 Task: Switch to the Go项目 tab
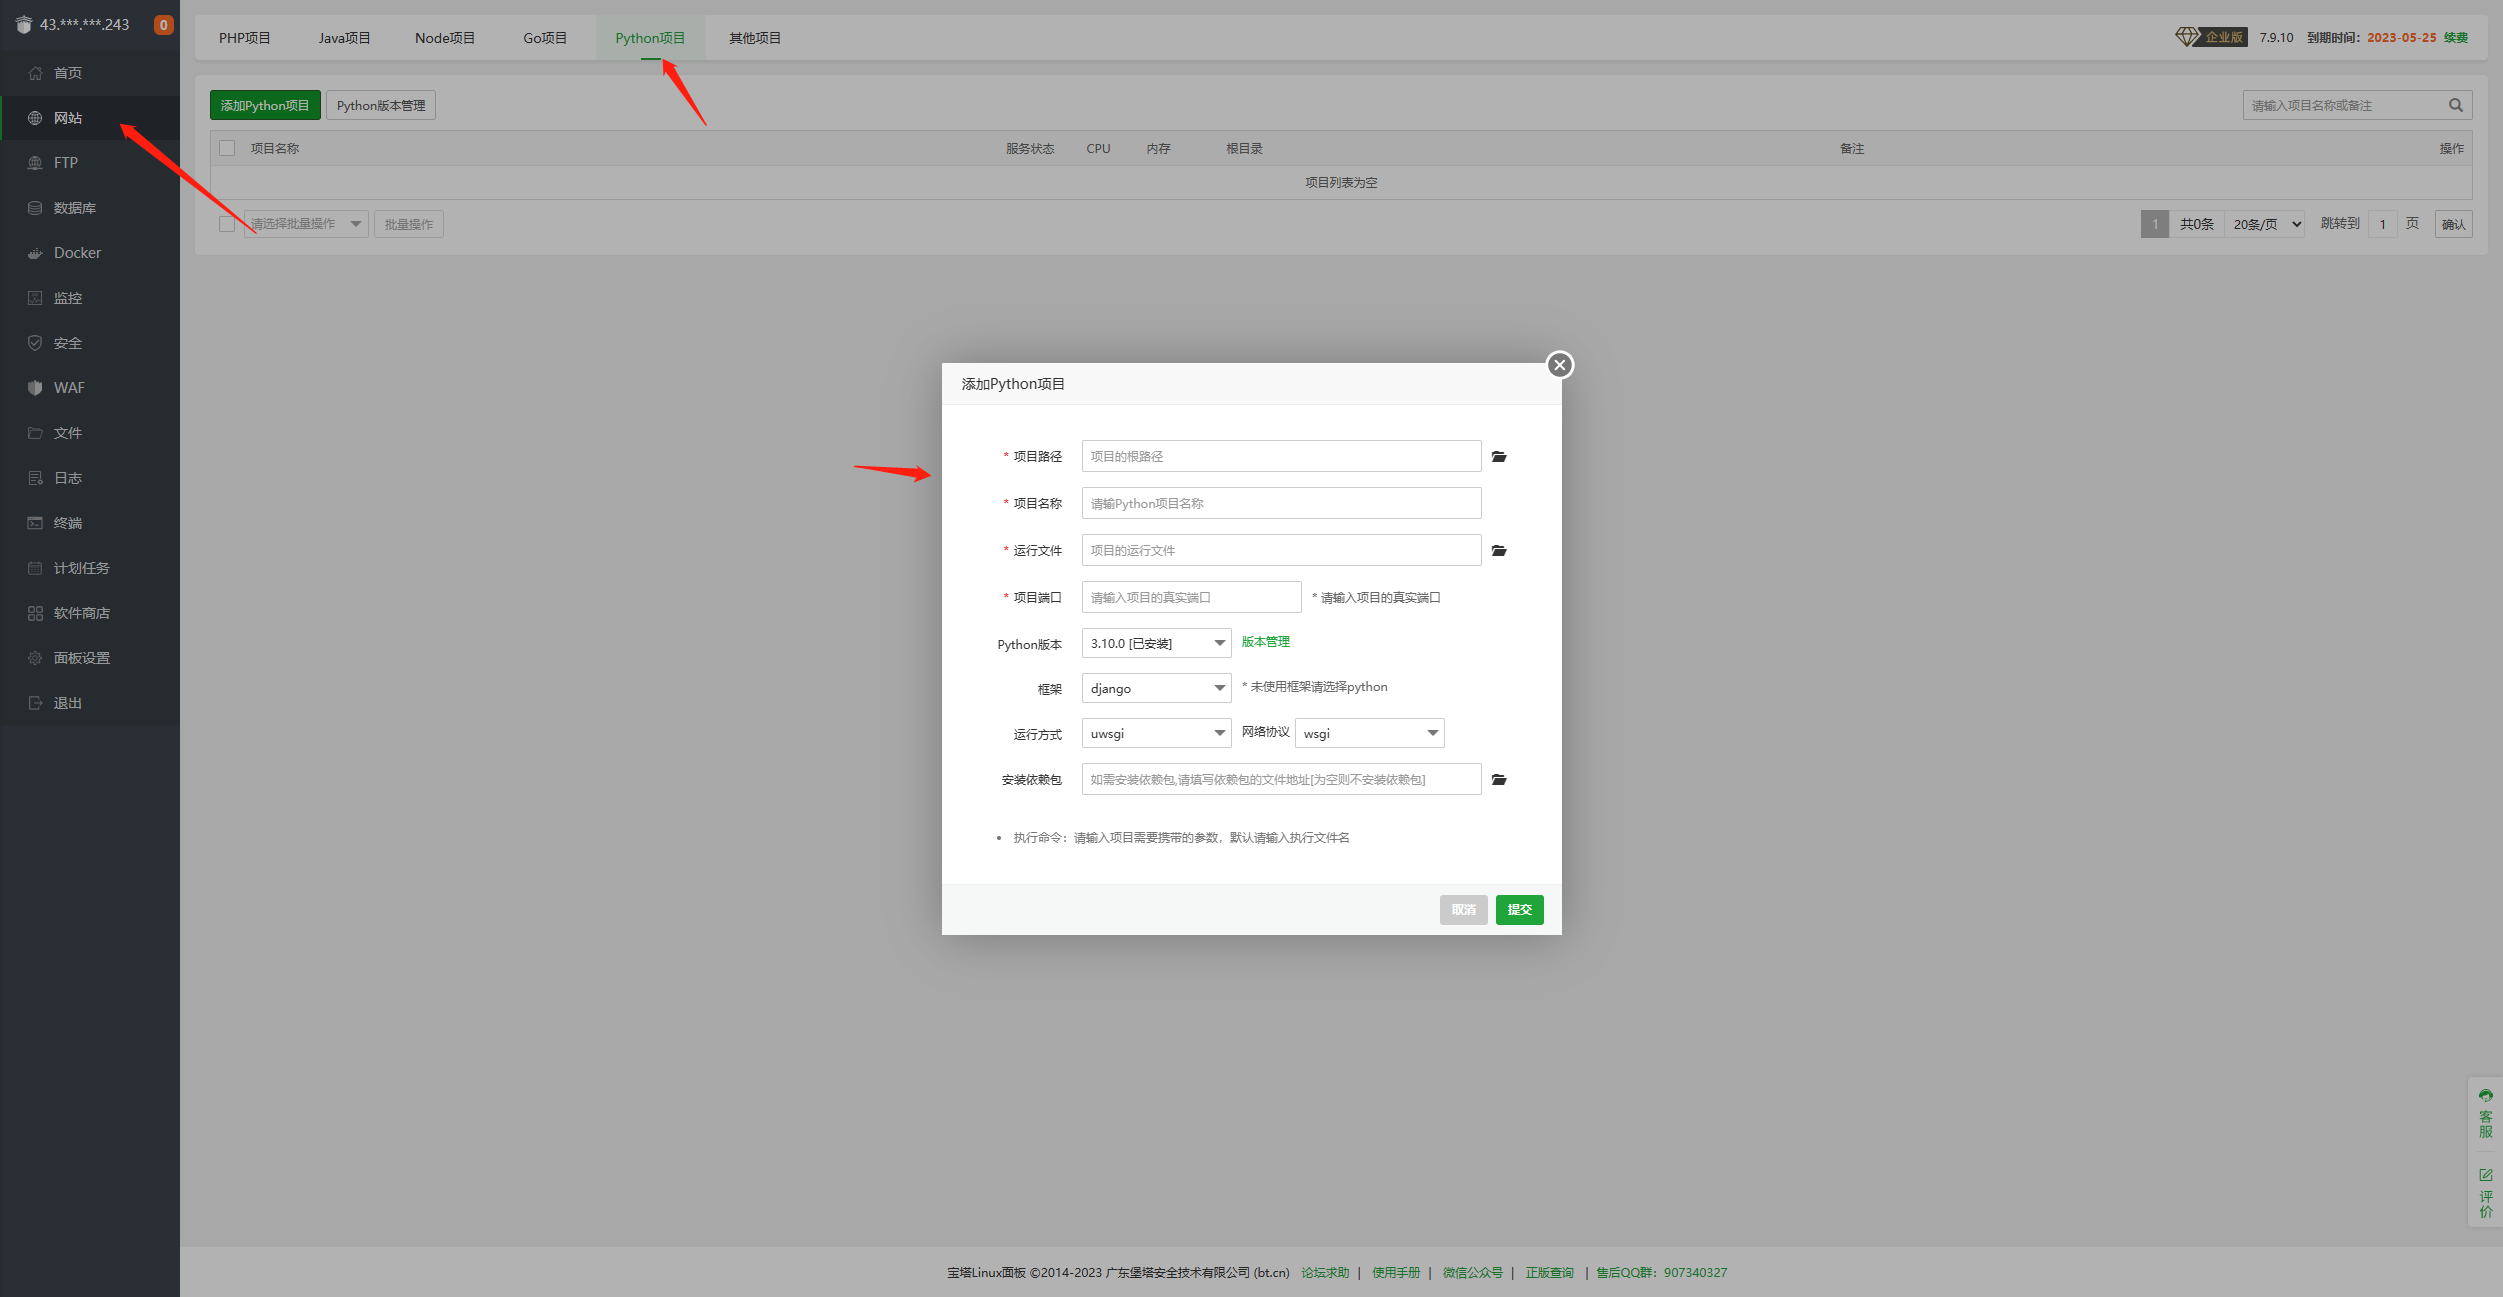pos(545,38)
